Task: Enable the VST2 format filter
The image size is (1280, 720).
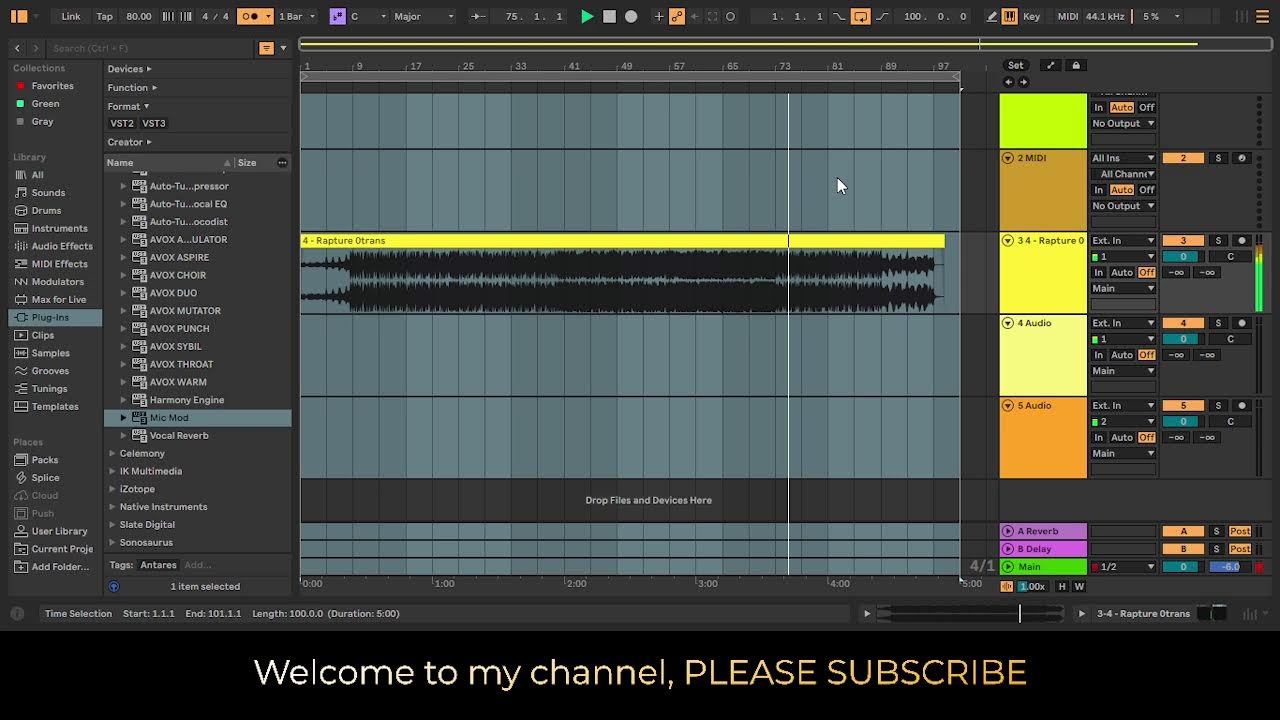Action: pyautogui.click(x=122, y=124)
